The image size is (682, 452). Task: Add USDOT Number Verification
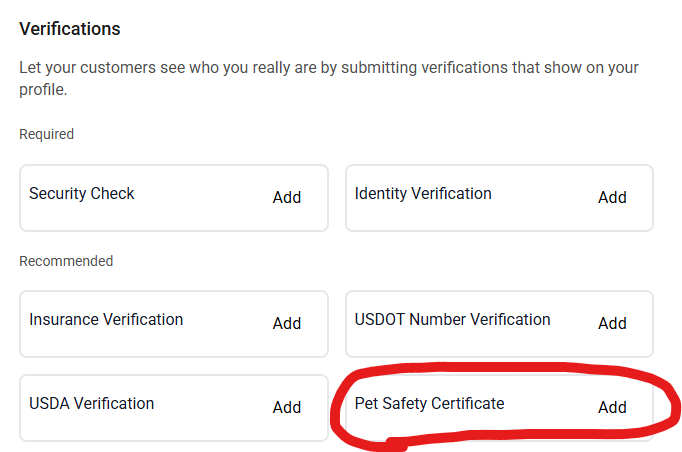612,324
